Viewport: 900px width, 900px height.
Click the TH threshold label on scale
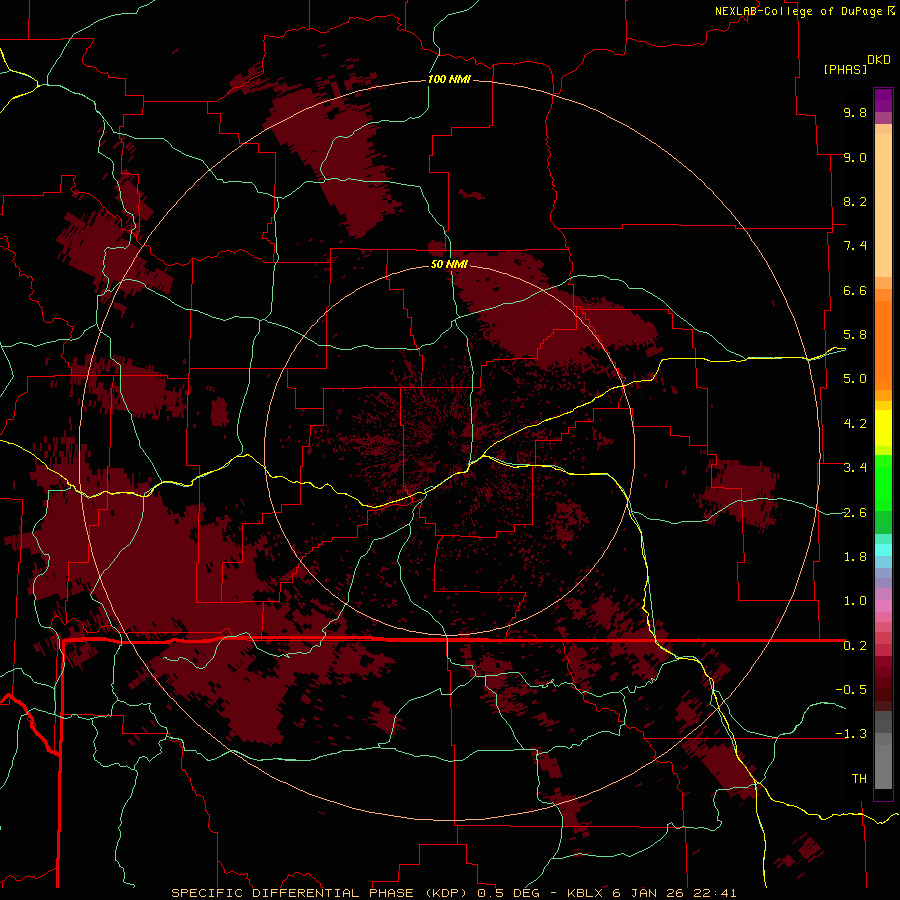tap(859, 779)
